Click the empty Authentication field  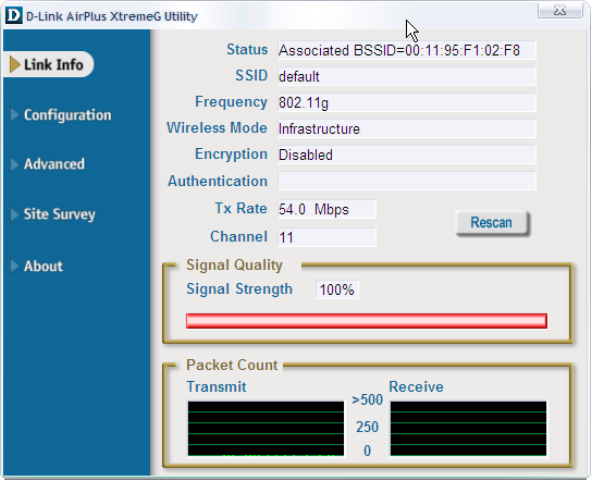point(407,181)
